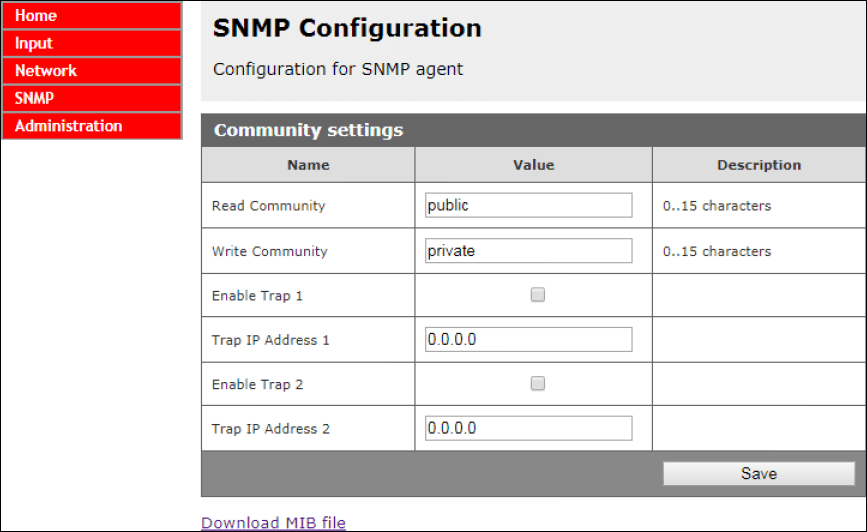The height and width of the screenshot is (532, 867).
Task: Focus the Write Community input box
Action: [528, 251]
